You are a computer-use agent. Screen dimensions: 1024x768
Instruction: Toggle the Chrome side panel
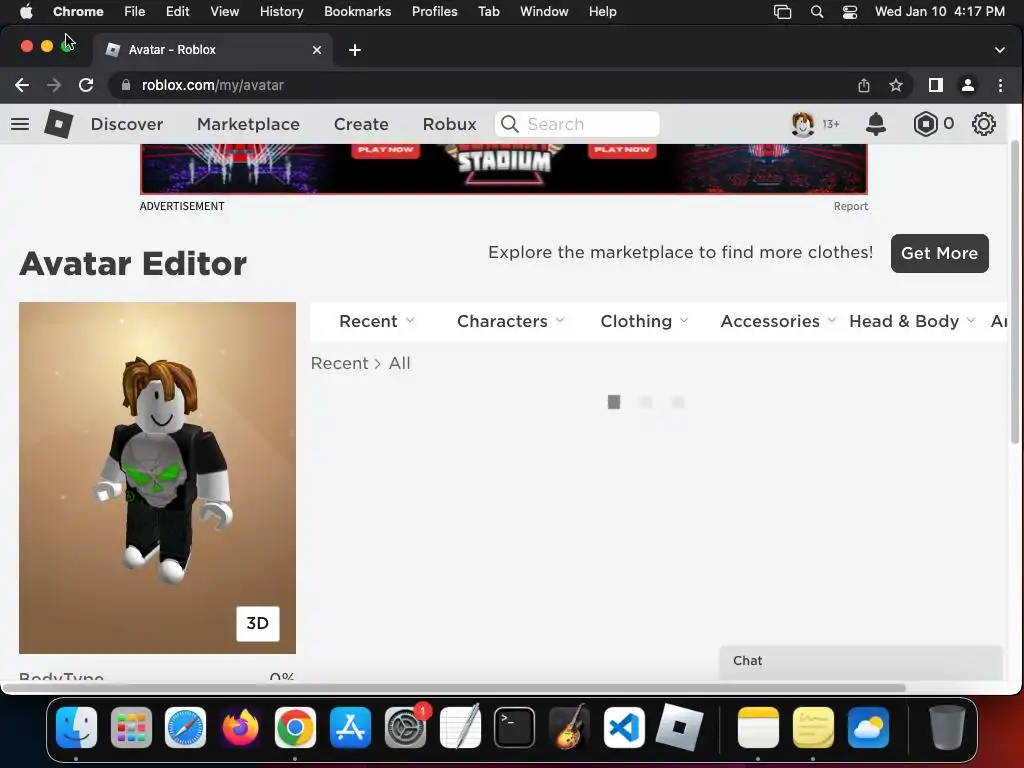click(936, 85)
